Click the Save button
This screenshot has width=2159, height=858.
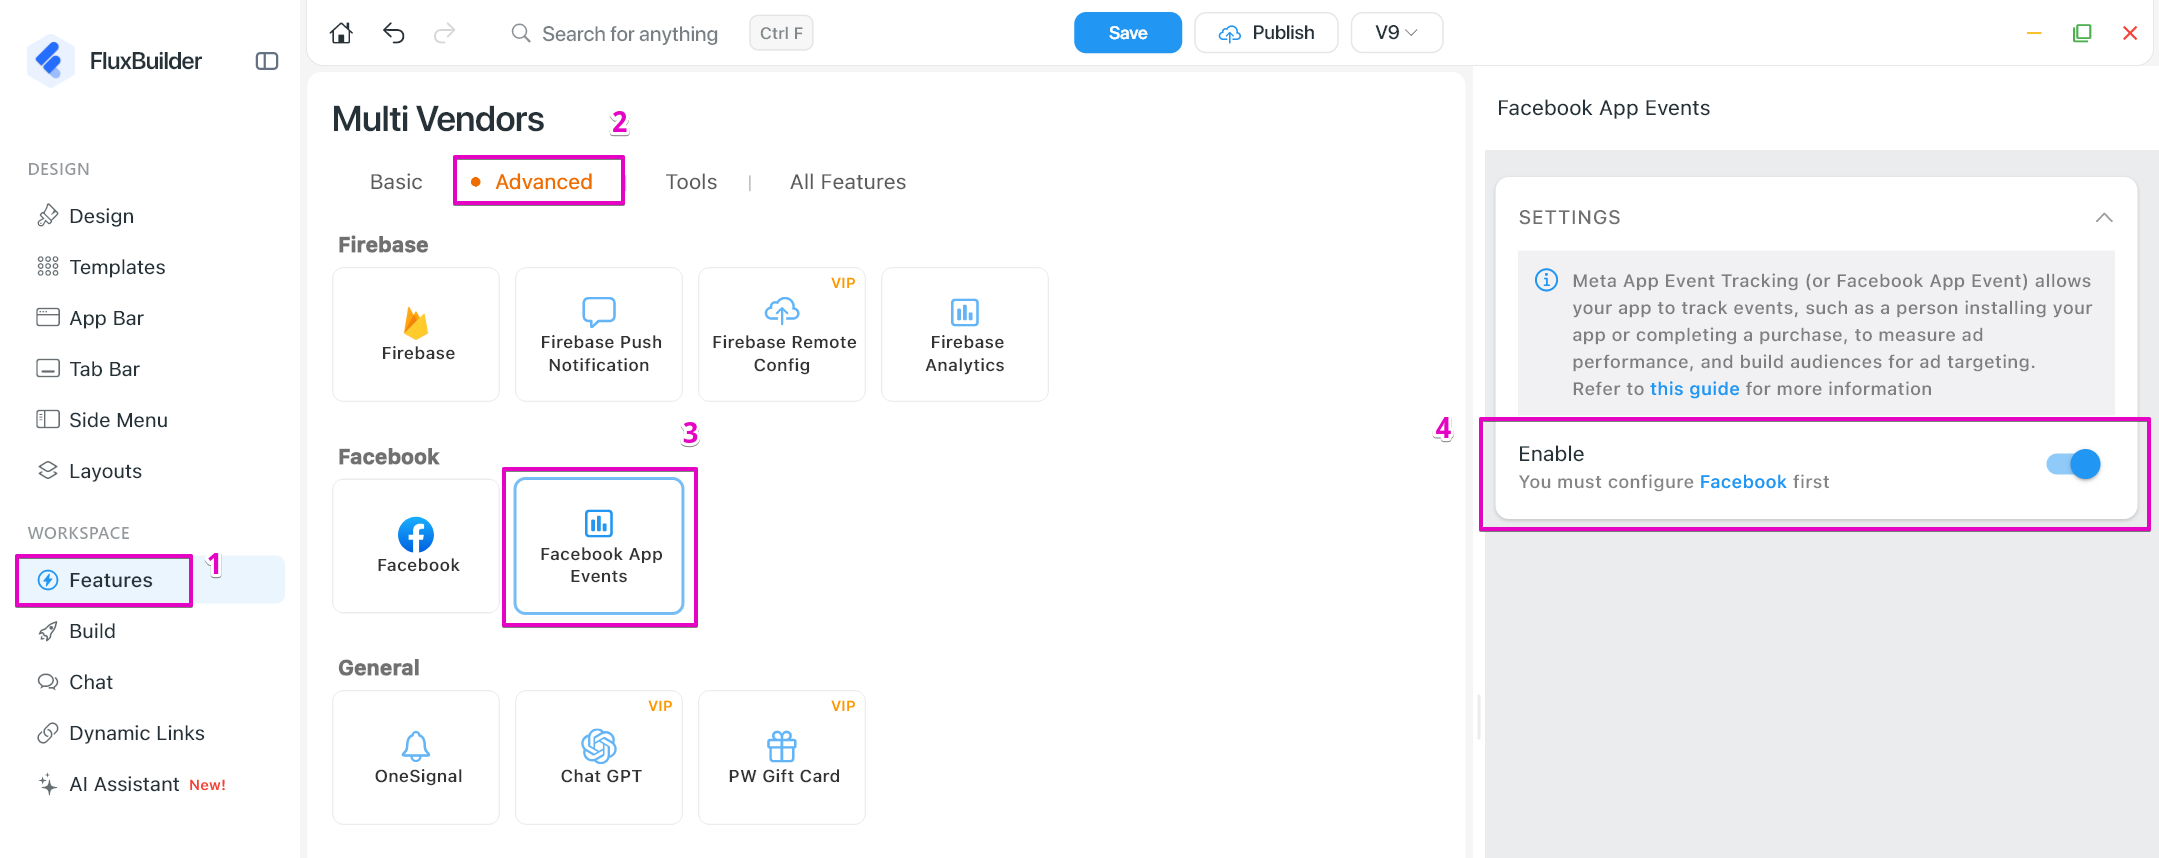(1128, 33)
